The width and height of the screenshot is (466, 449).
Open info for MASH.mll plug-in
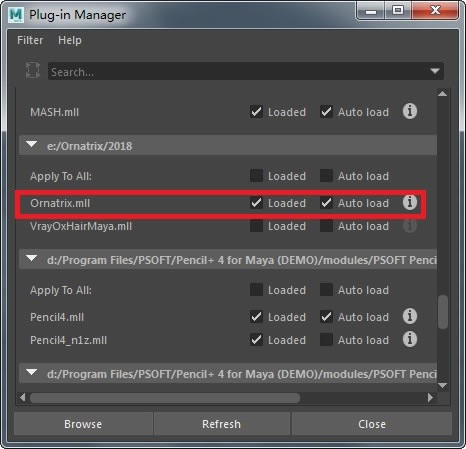point(410,111)
